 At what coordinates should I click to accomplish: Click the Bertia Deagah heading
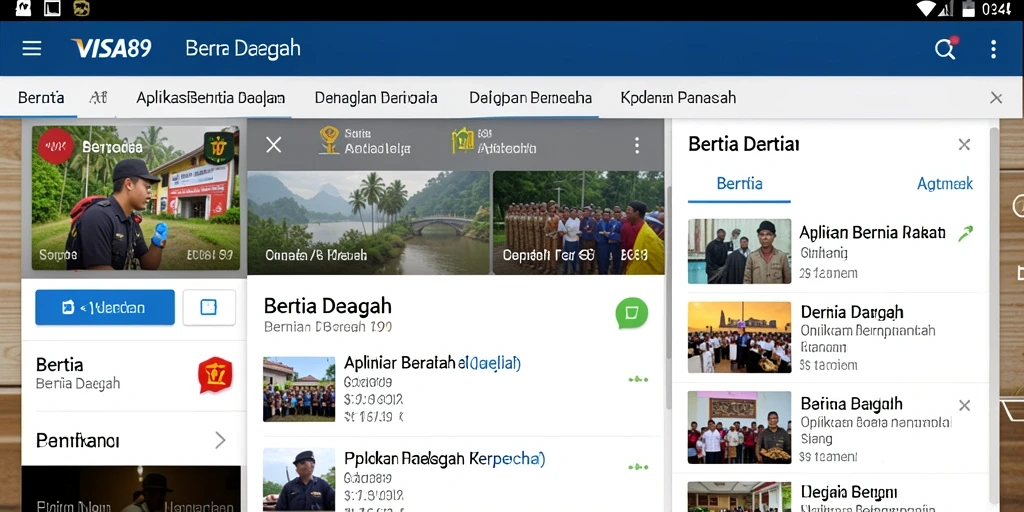click(x=328, y=306)
